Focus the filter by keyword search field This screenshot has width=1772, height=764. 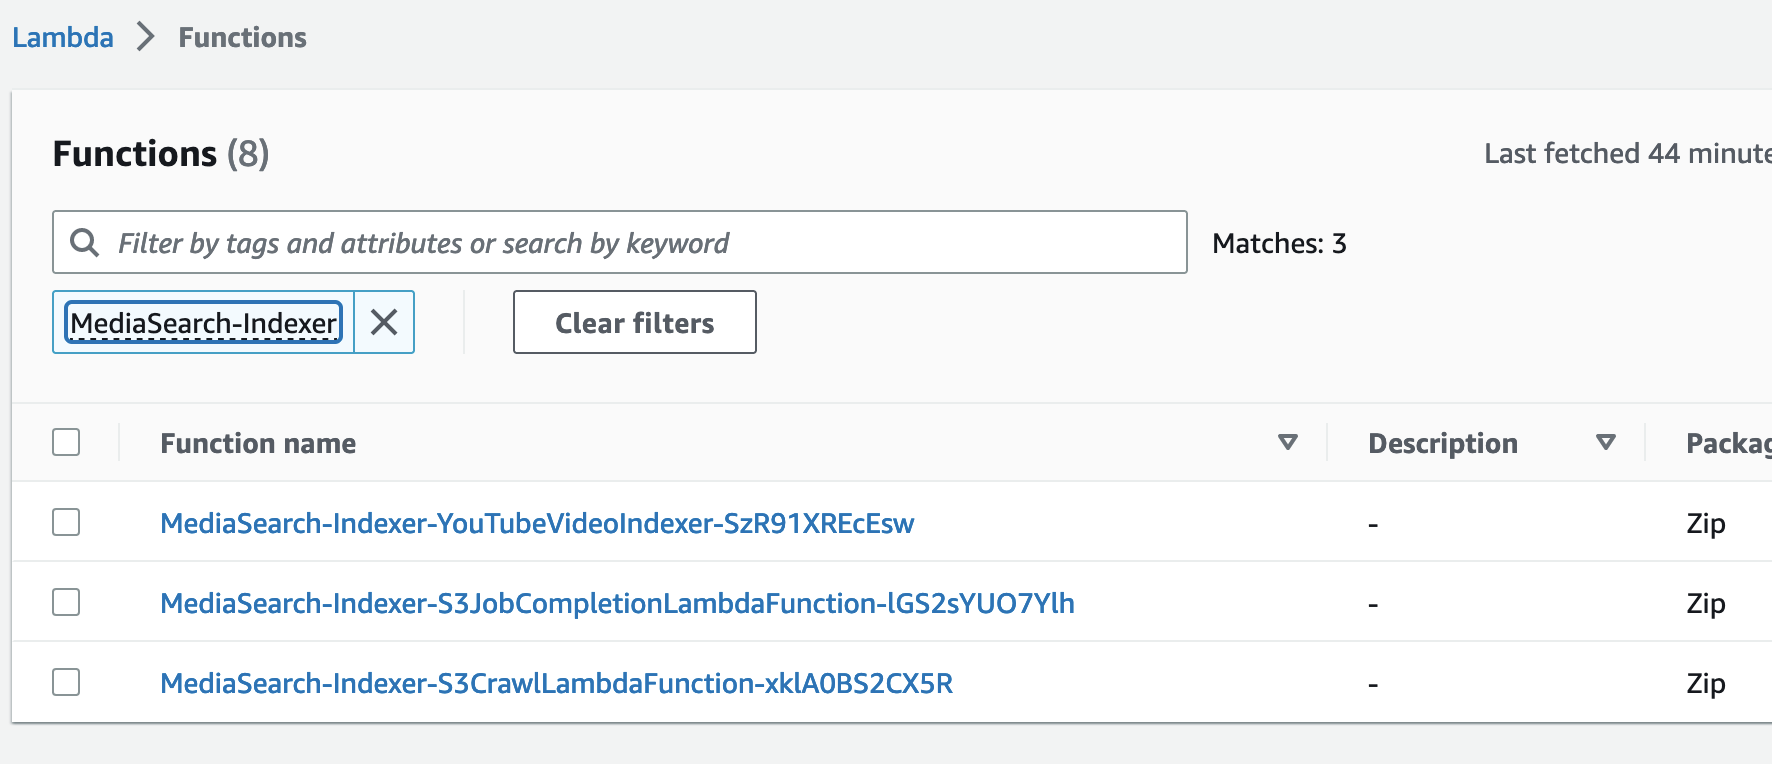620,242
